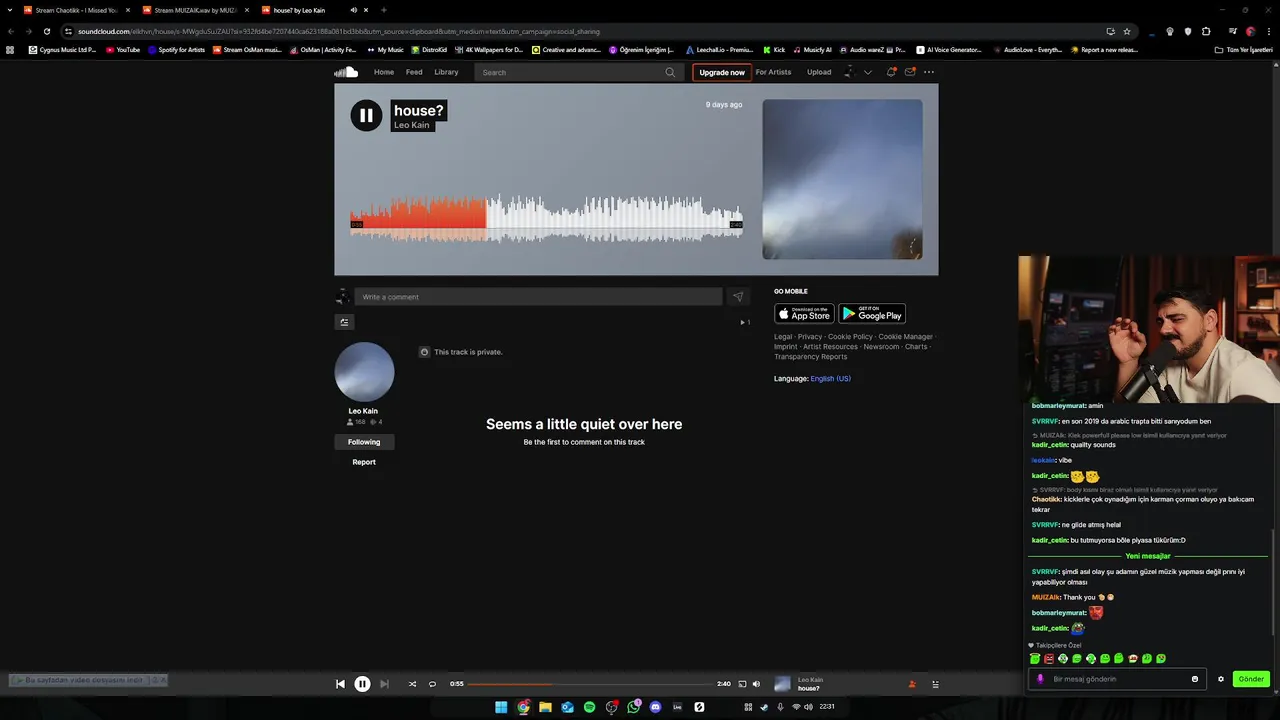Toggle follow icon in bottom player bar

click(911, 684)
